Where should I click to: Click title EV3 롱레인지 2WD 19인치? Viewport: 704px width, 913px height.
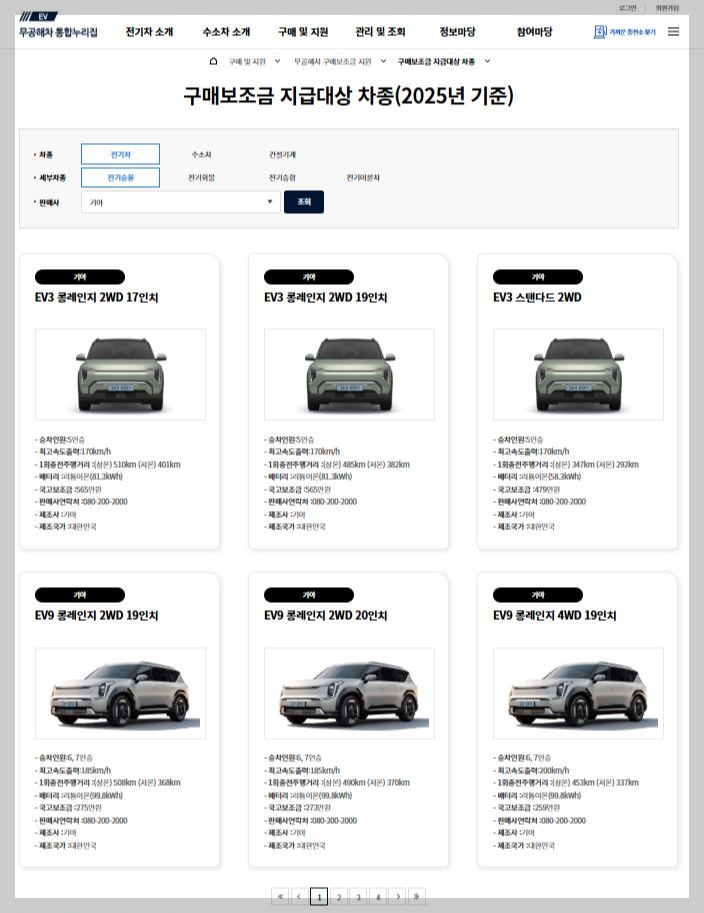pyautogui.click(x=326, y=297)
